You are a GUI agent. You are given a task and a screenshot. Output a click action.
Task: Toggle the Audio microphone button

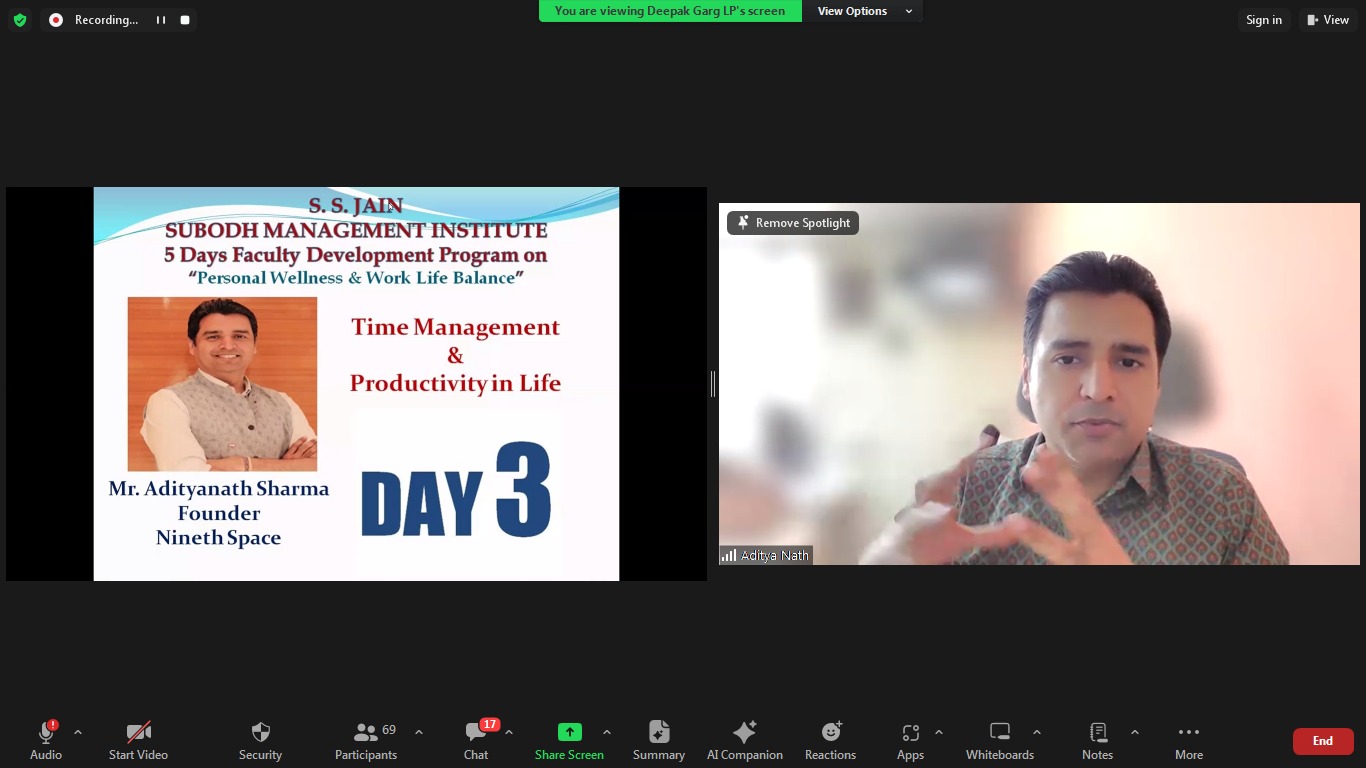[x=46, y=741]
